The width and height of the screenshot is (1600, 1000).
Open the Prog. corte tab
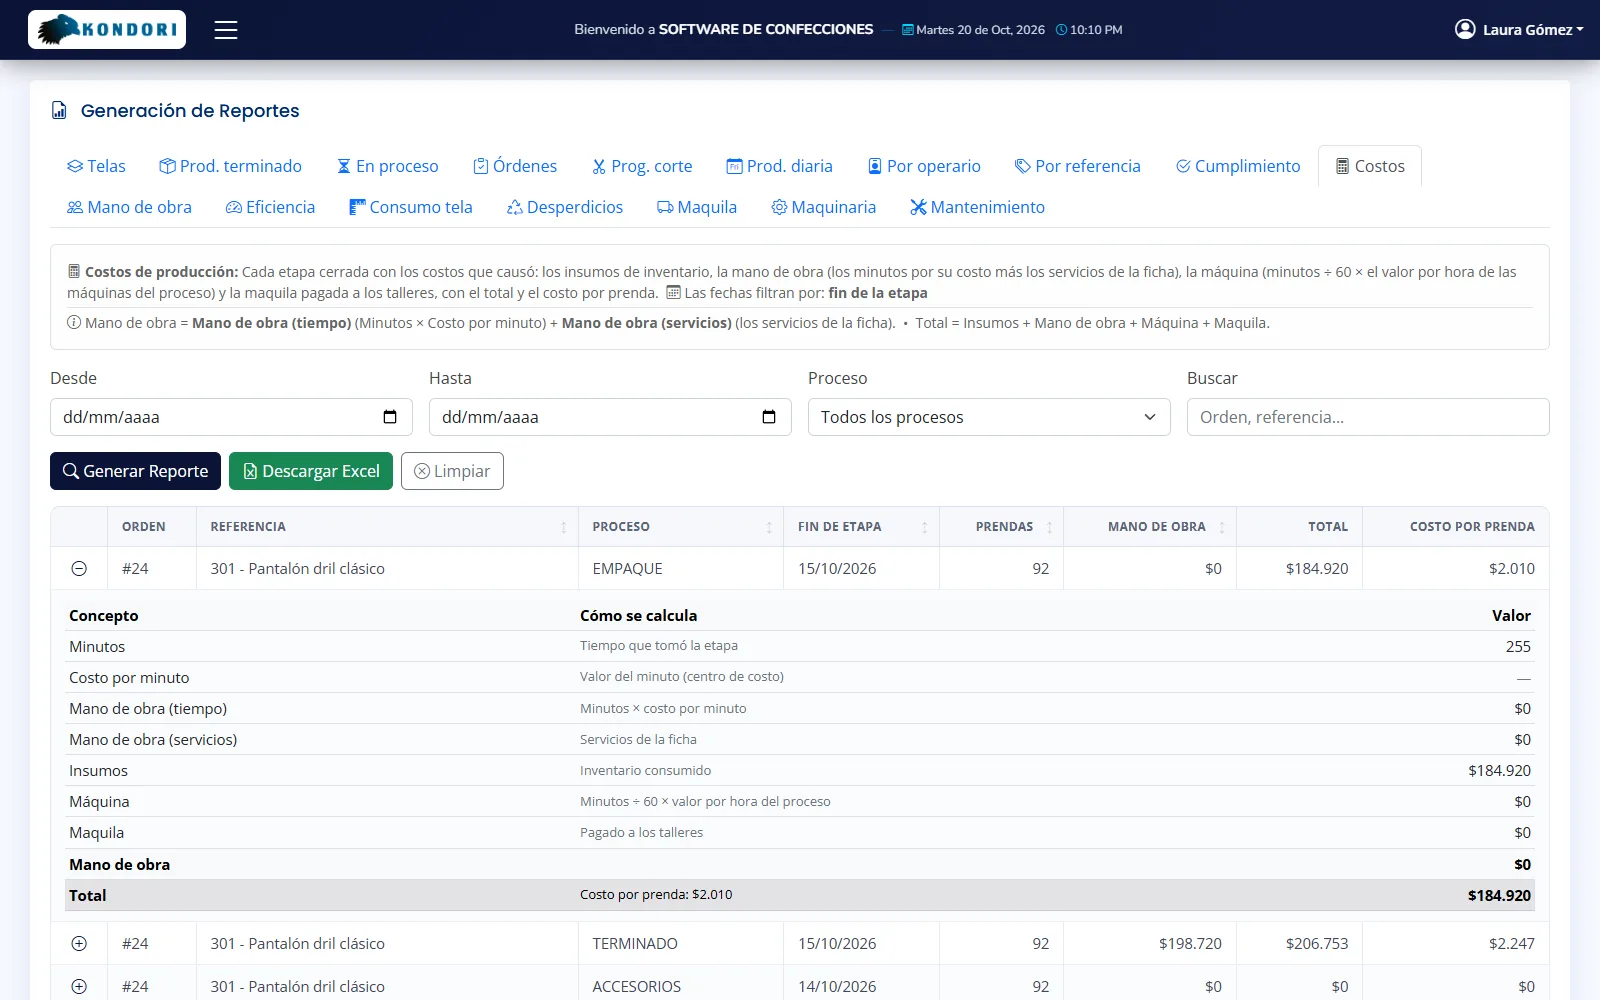coord(642,166)
